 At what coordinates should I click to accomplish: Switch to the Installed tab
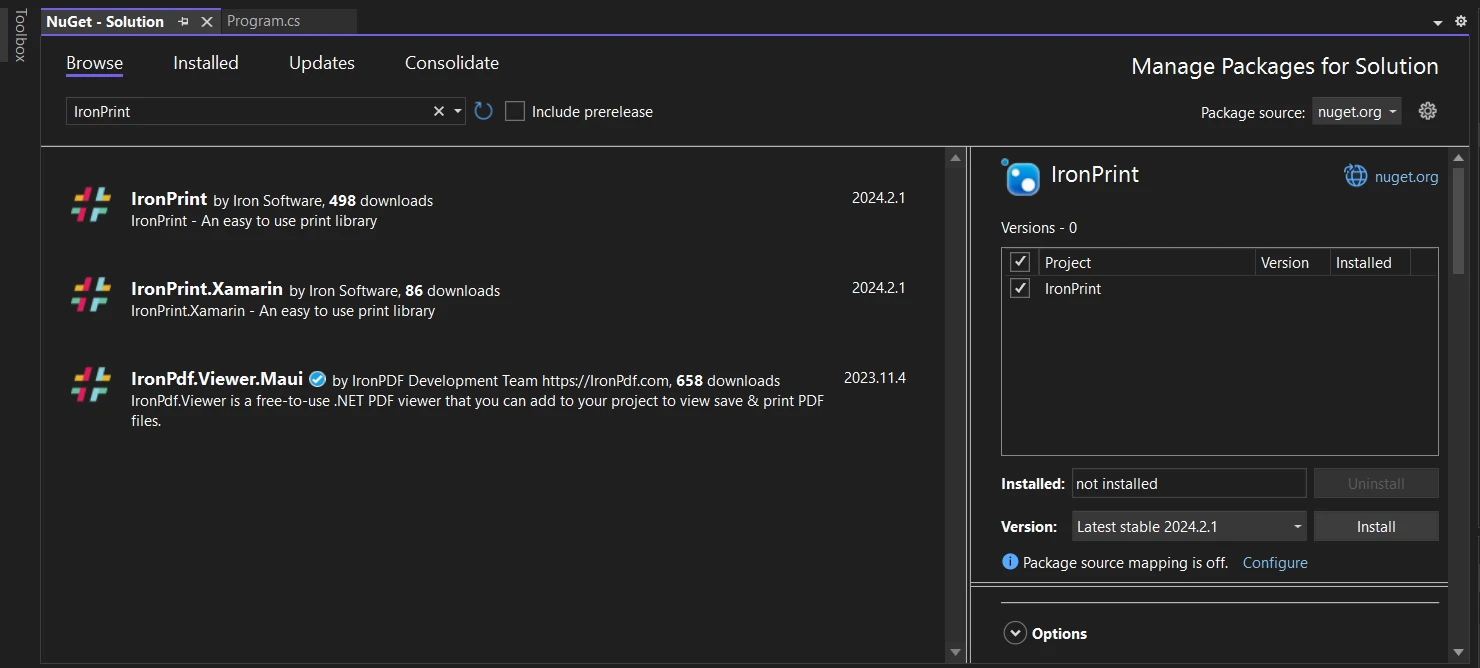click(x=206, y=63)
